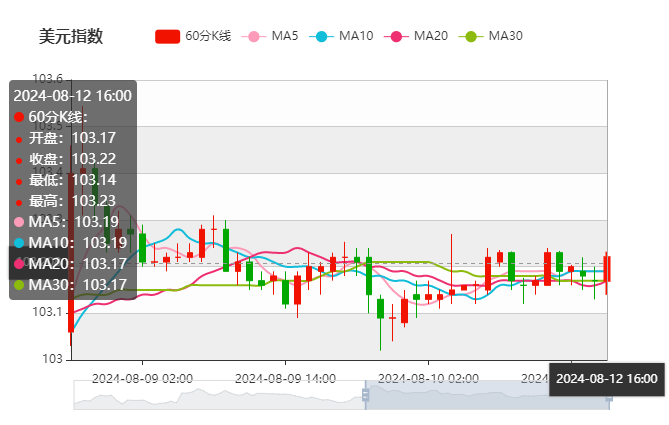Toggle the MA20 legend series
This screenshot has height=425, width=669.
click(416, 36)
